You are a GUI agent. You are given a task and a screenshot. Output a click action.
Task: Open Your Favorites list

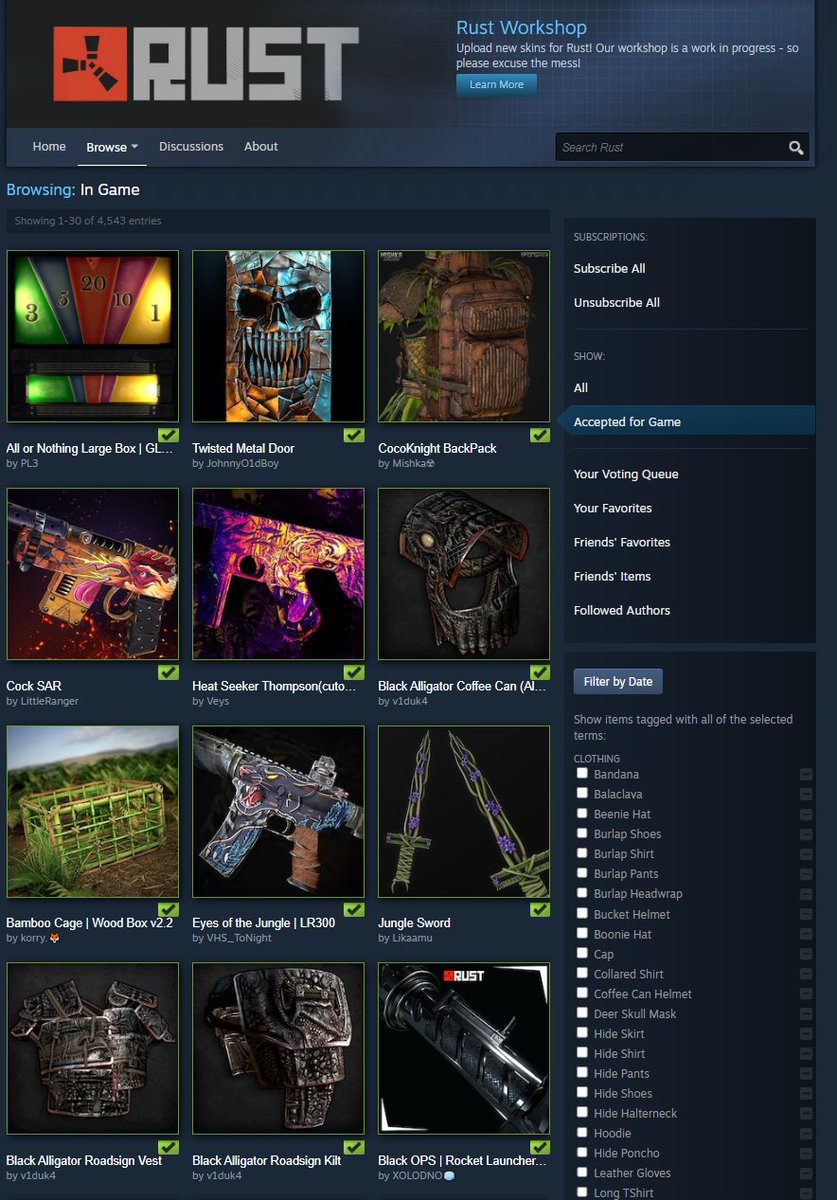click(613, 508)
